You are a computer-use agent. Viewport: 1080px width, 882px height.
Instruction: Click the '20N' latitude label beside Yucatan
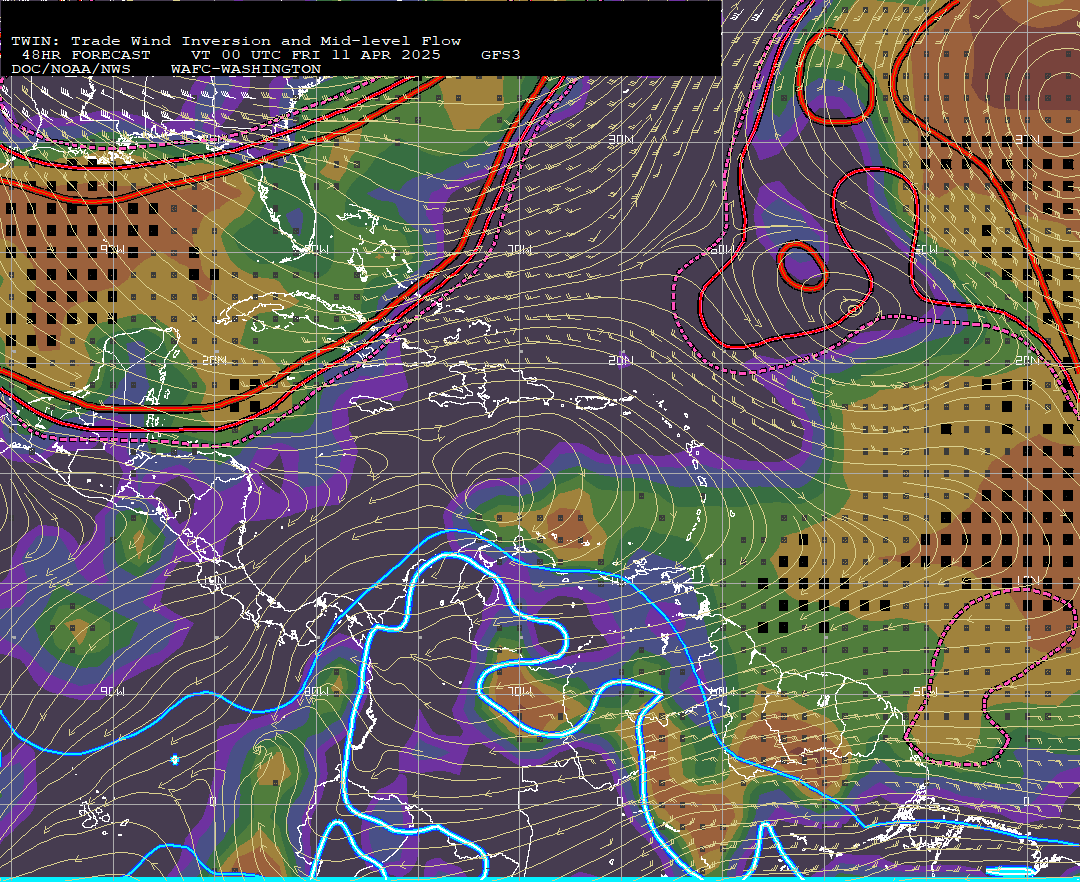pos(214,361)
